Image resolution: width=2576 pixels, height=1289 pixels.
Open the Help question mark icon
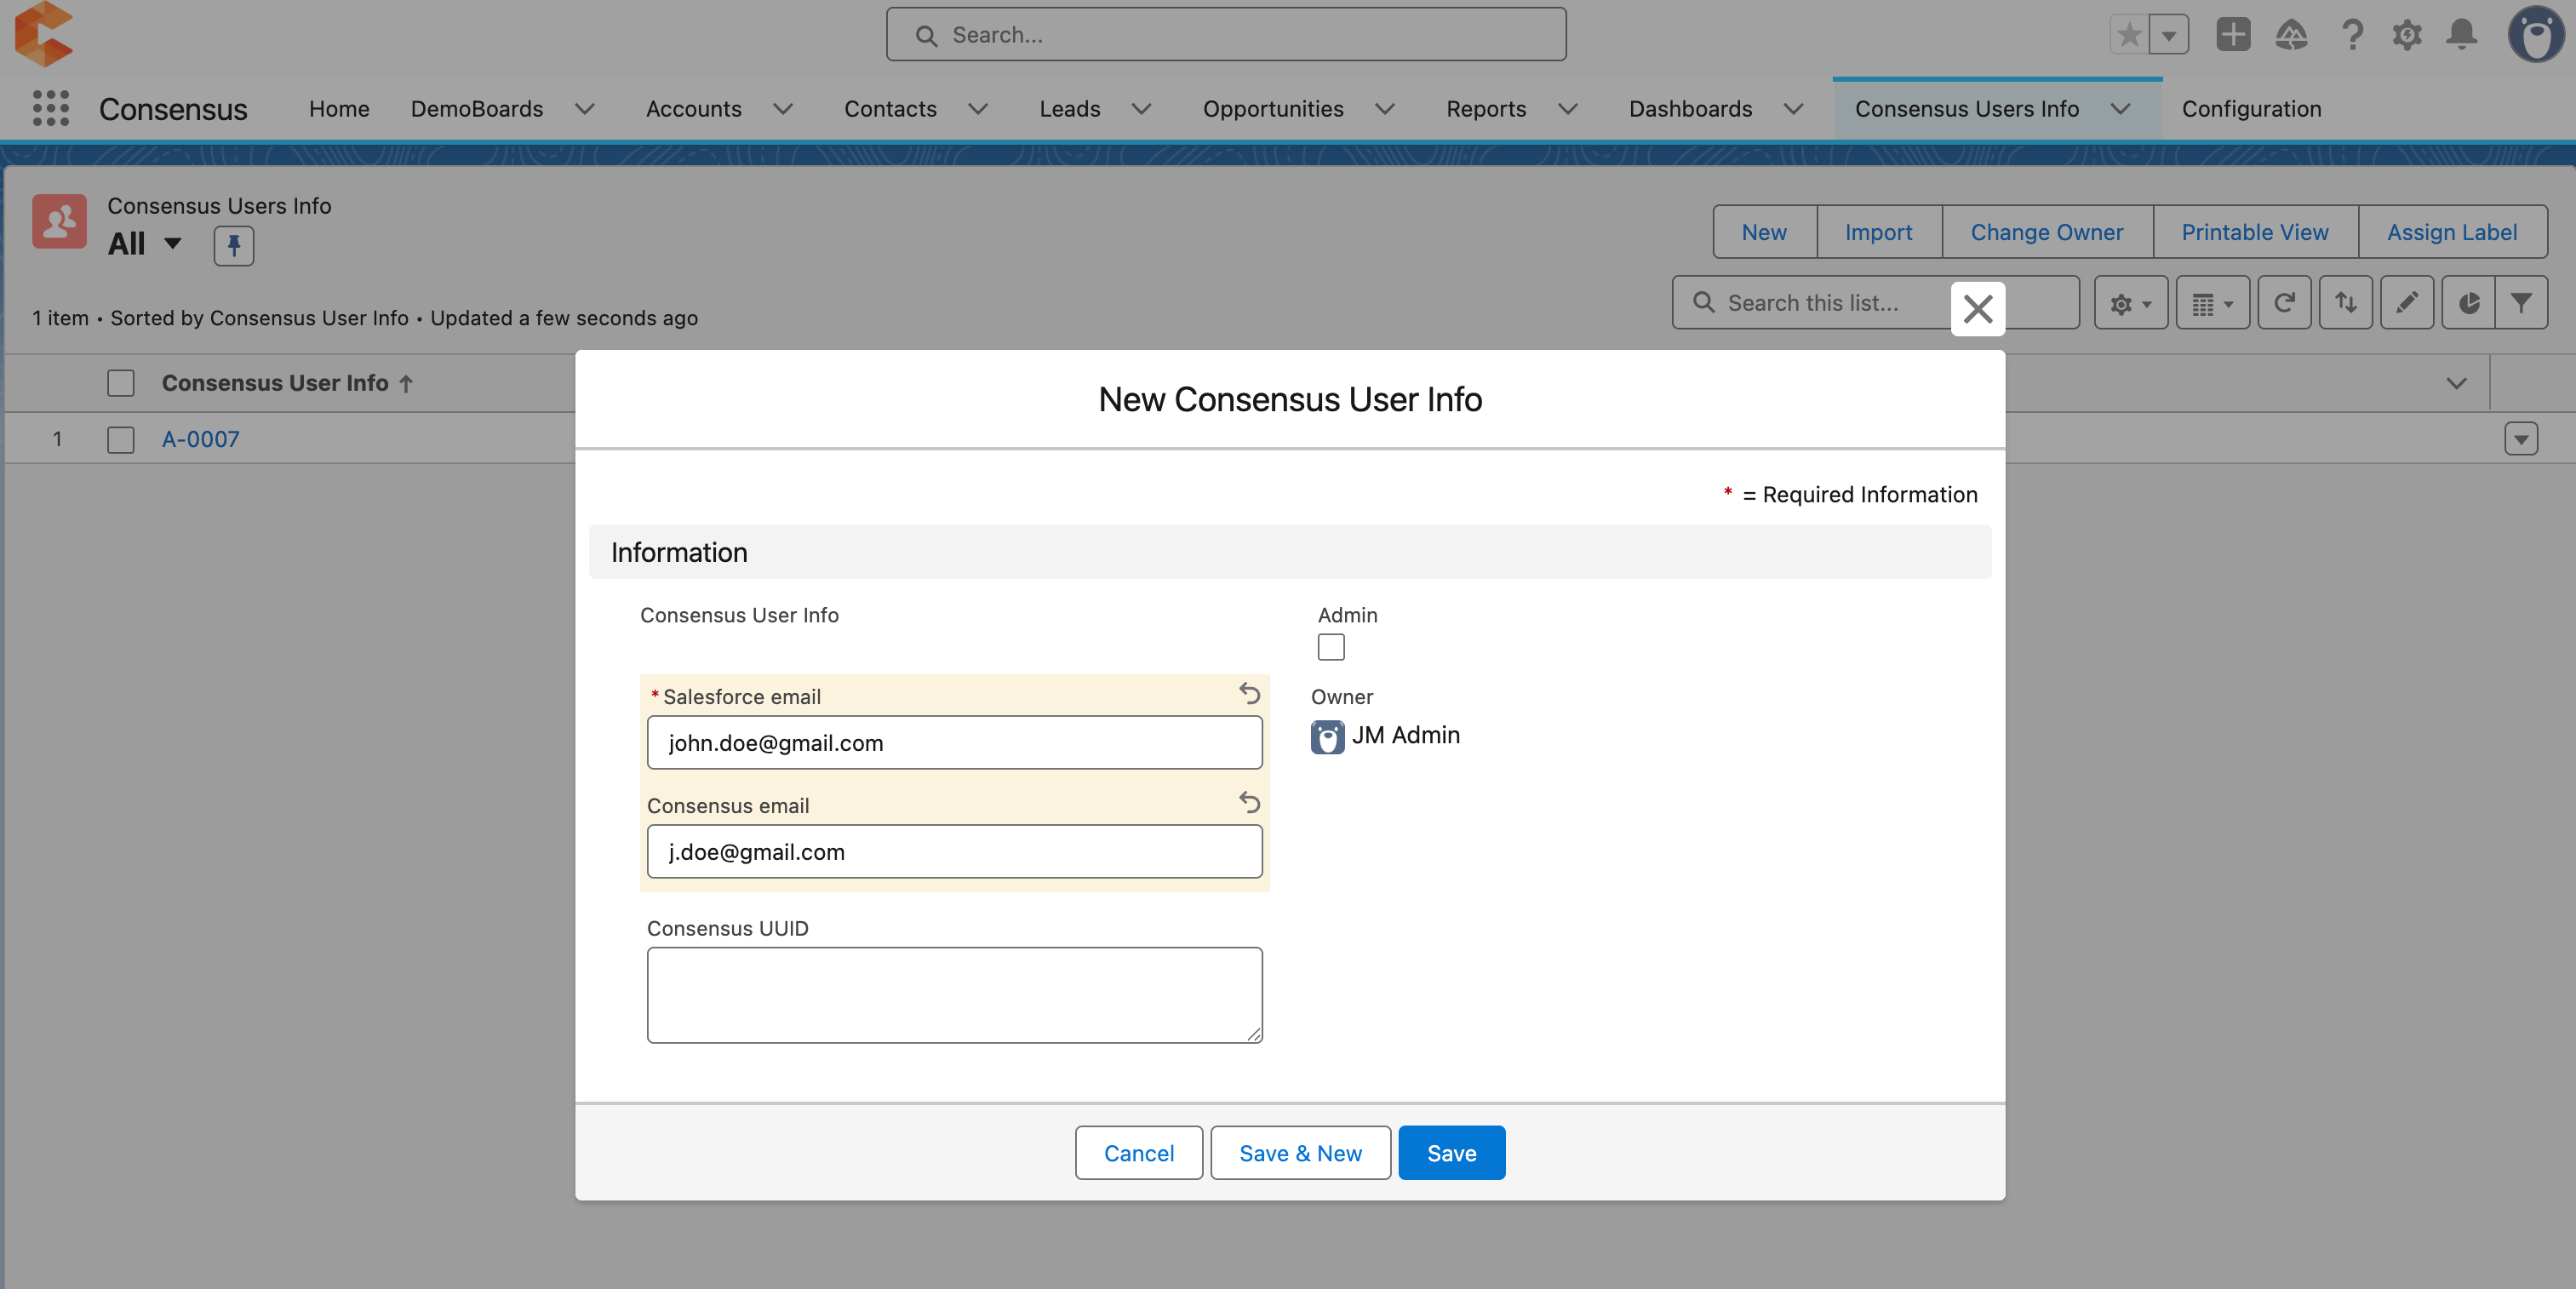click(x=2352, y=35)
